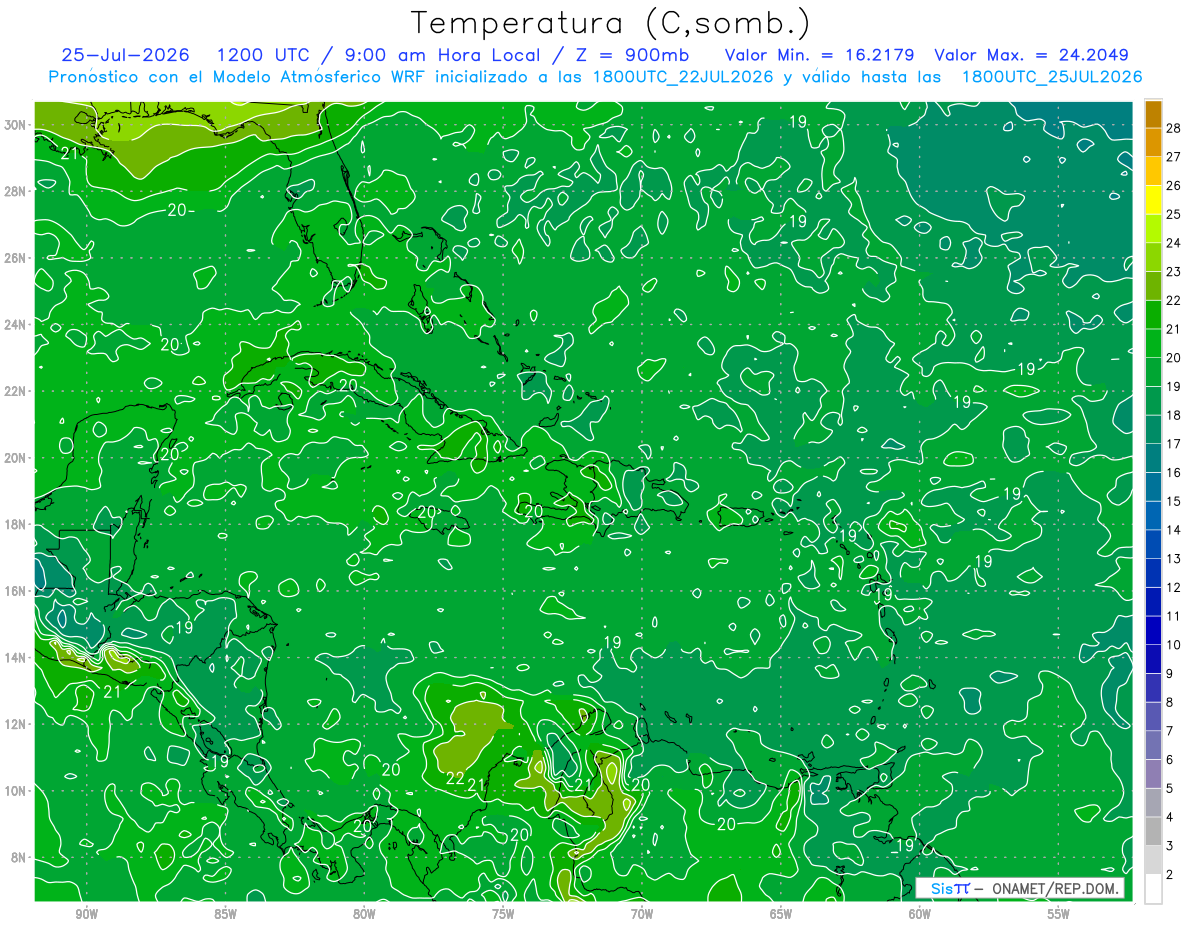
Task: Click the SisTT ONAMET/REP.DOM. logo box
Action: (x=1020, y=888)
